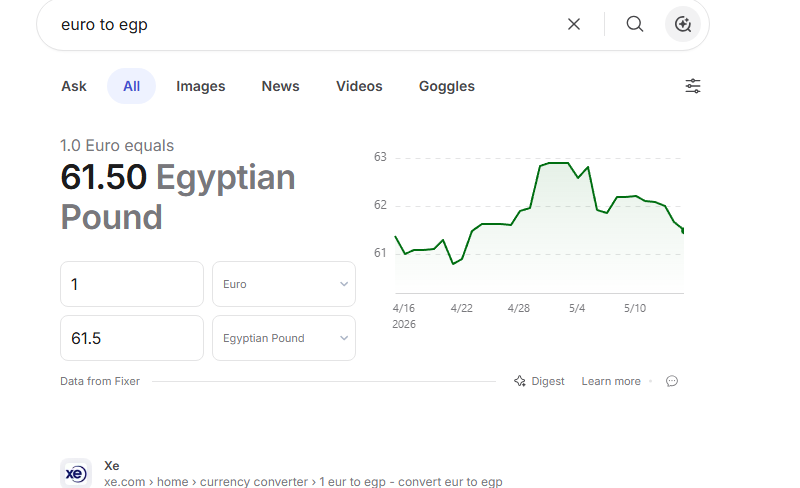
Task: Click the xe.com breadcrumb URL
Action: point(303,481)
